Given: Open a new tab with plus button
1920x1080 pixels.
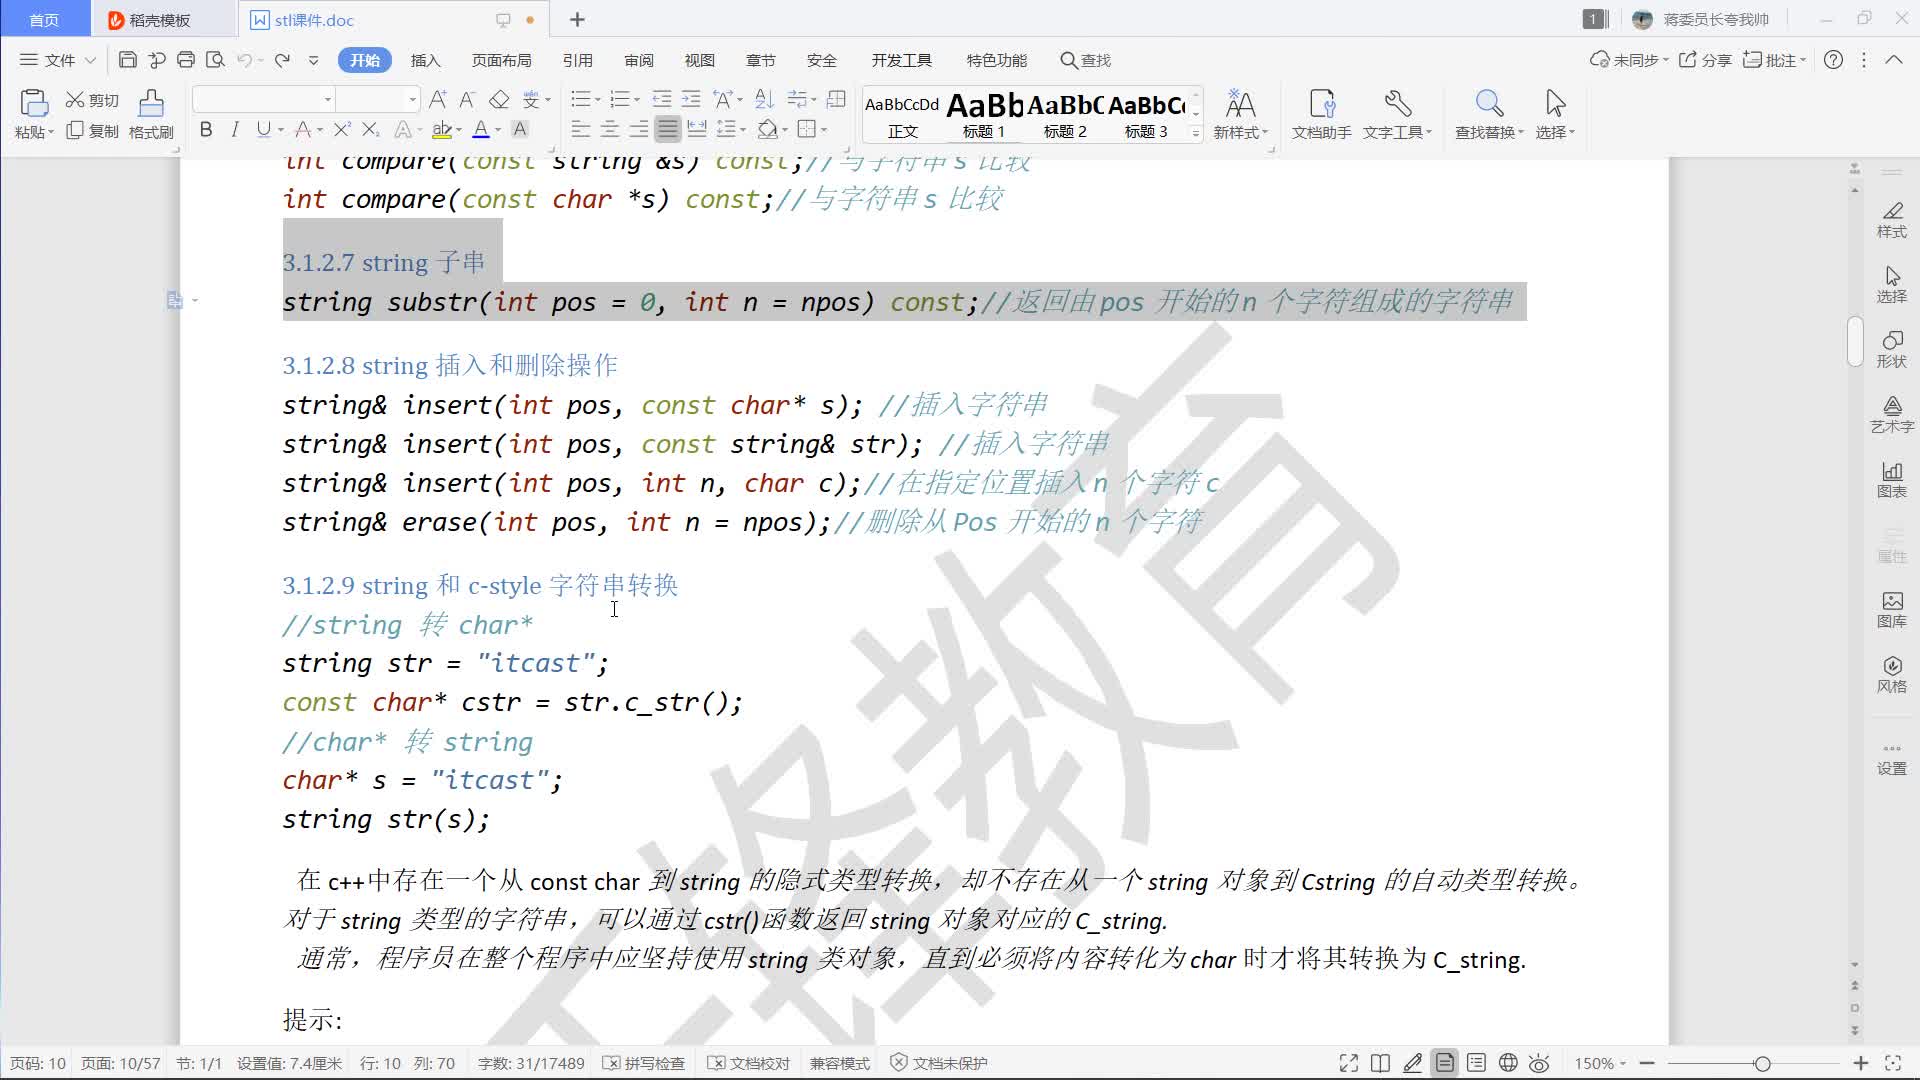Looking at the screenshot, I should [x=577, y=20].
